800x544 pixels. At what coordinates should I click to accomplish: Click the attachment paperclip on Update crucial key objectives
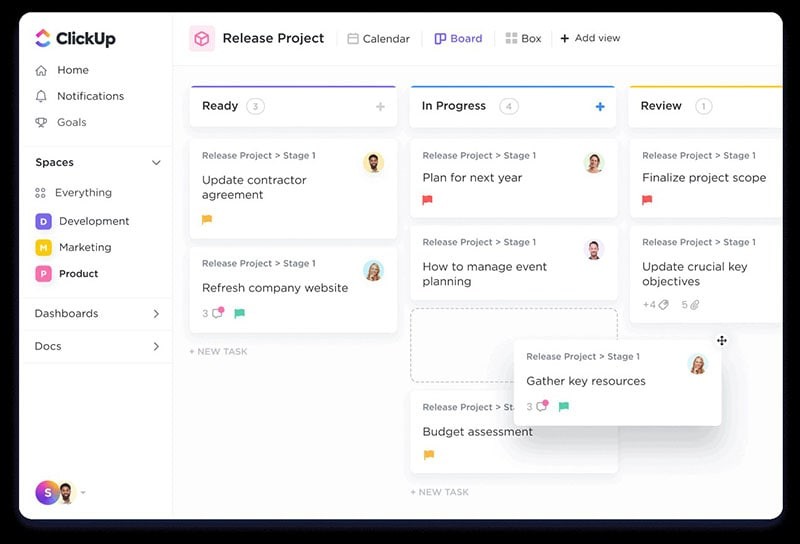pyautogui.click(x=694, y=305)
